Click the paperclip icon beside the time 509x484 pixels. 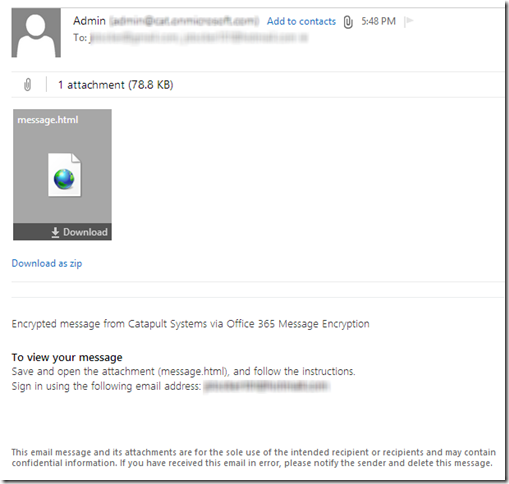point(348,22)
